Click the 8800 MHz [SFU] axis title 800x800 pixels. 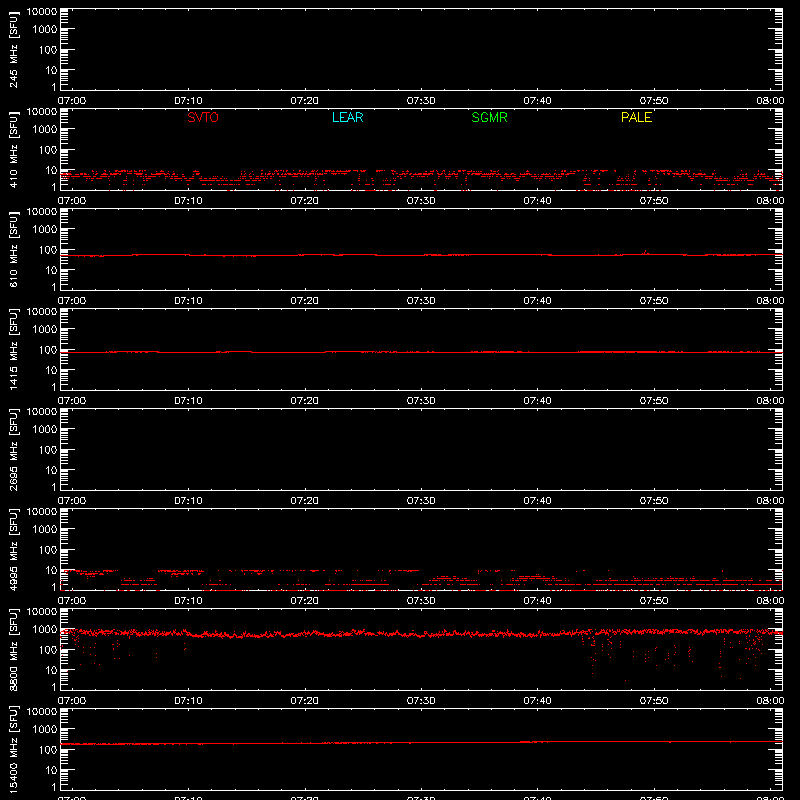click(x=13, y=650)
